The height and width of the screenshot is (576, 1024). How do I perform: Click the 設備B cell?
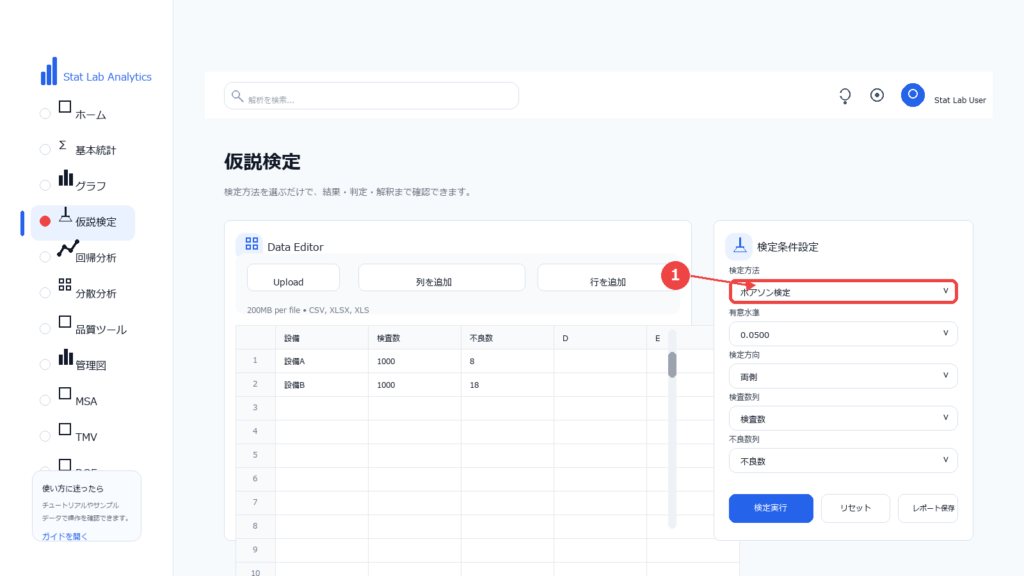click(x=321, y=385)
